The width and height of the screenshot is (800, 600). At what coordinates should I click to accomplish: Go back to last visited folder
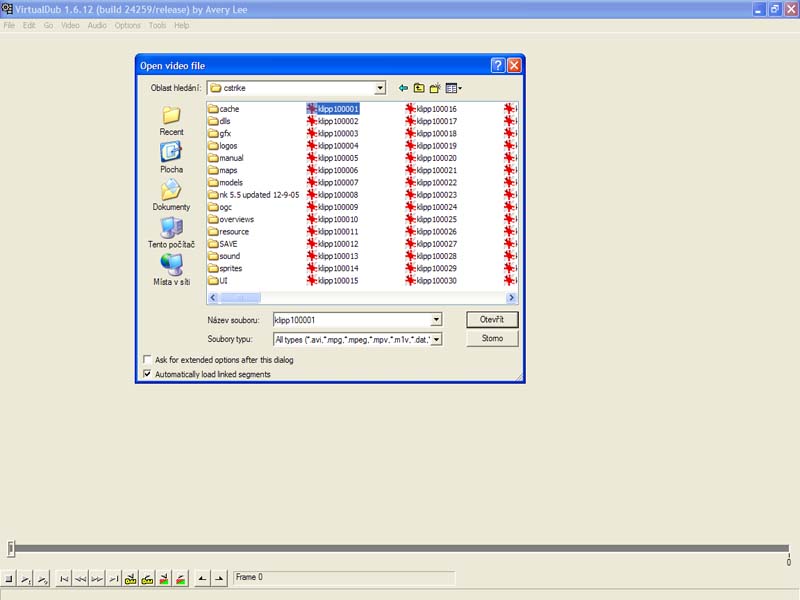tap(403, 88)
